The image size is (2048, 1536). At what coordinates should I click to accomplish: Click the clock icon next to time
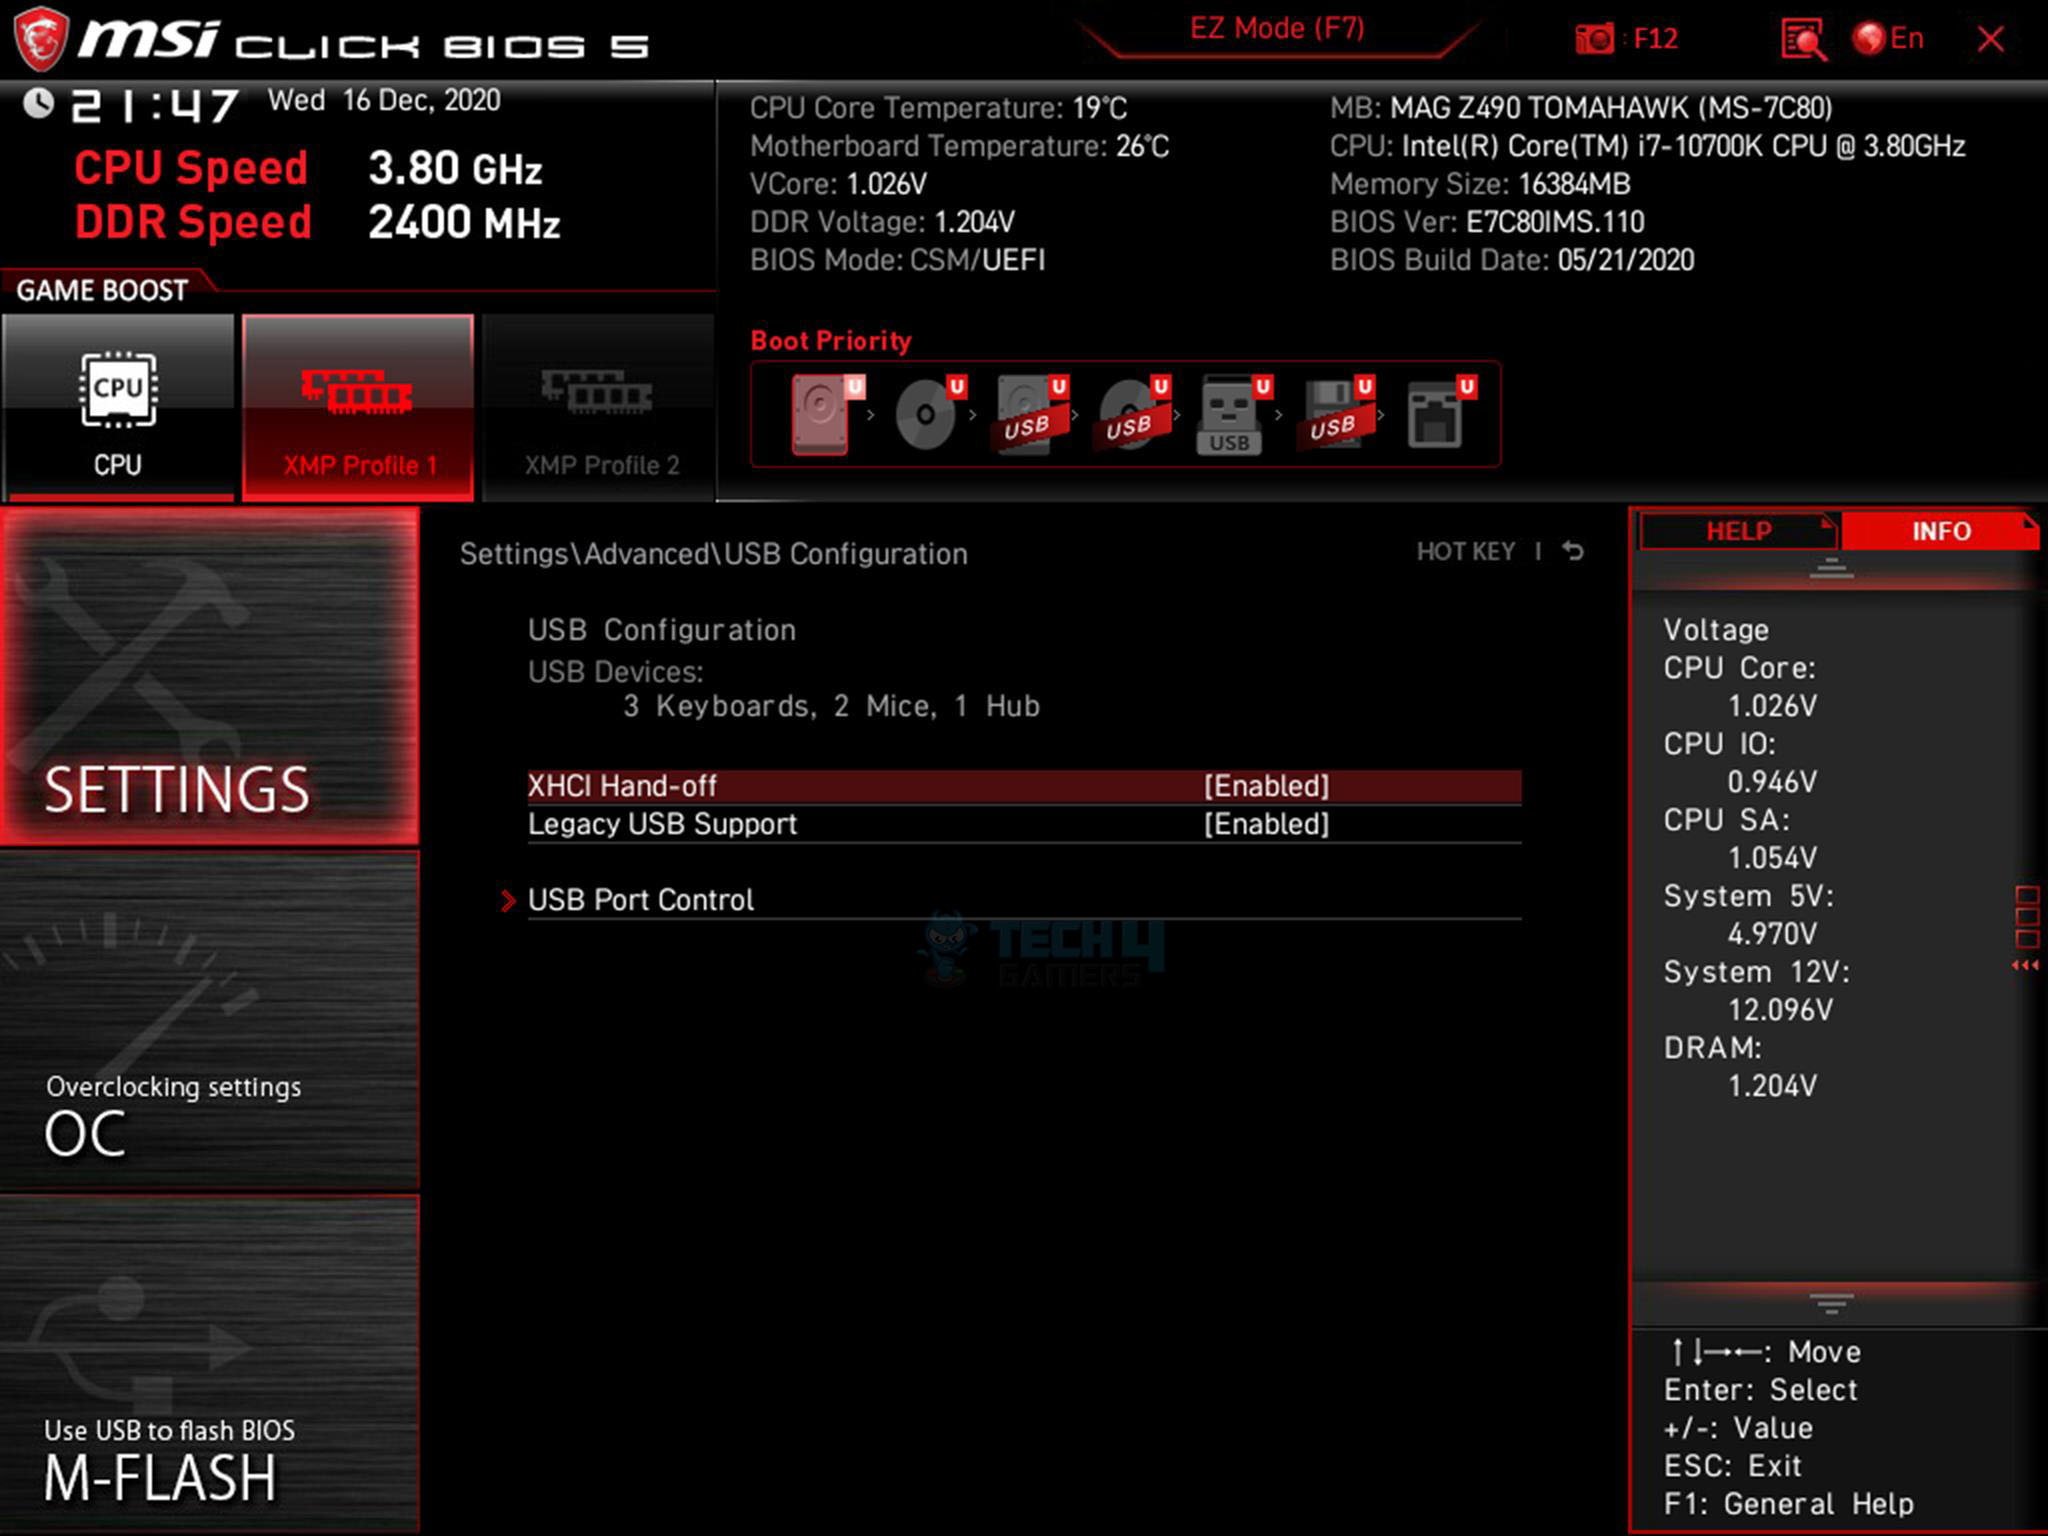pos(38,103)
